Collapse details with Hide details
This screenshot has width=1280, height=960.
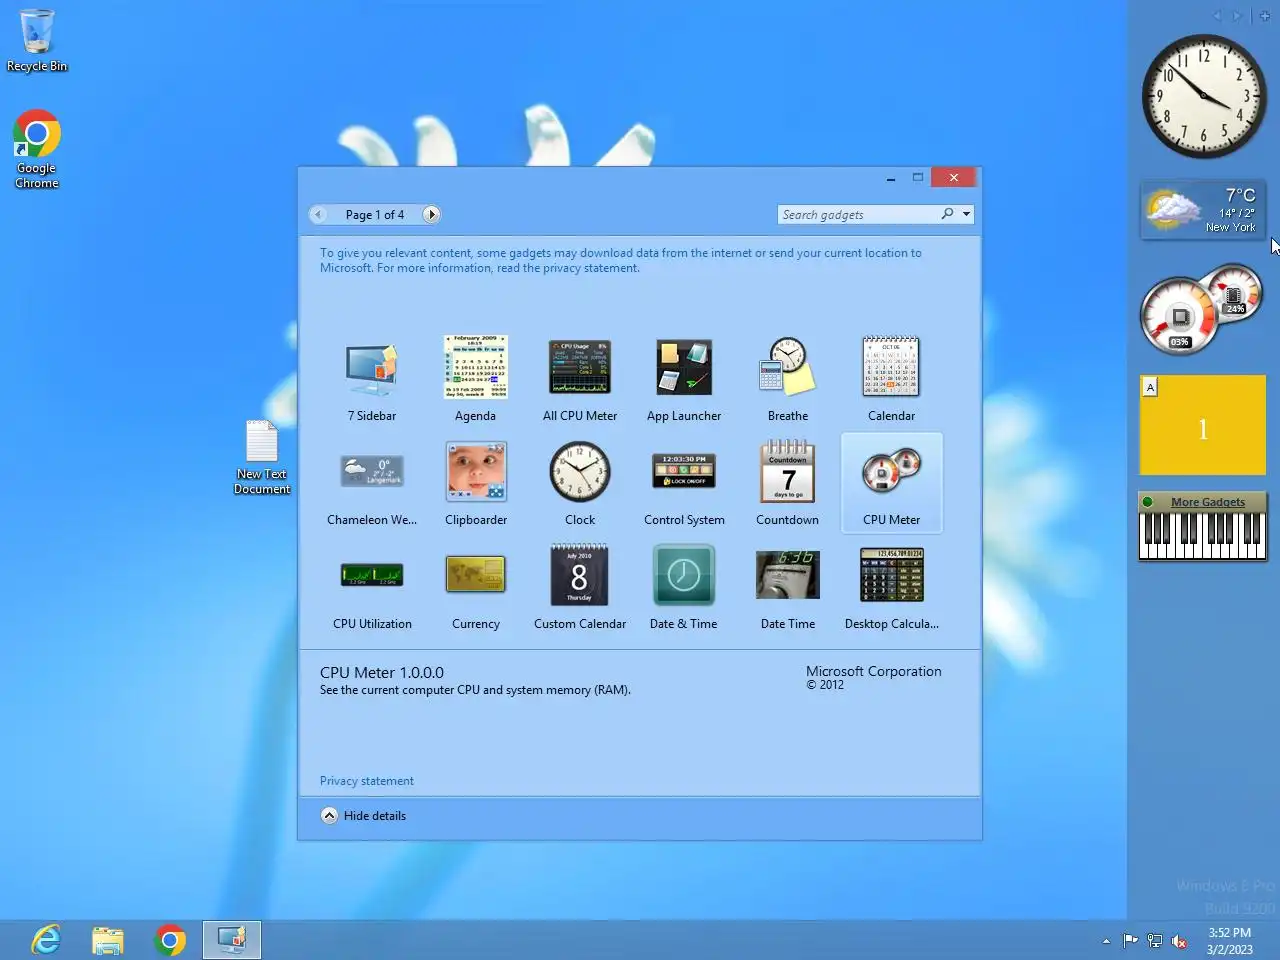[x=364, y=816]
